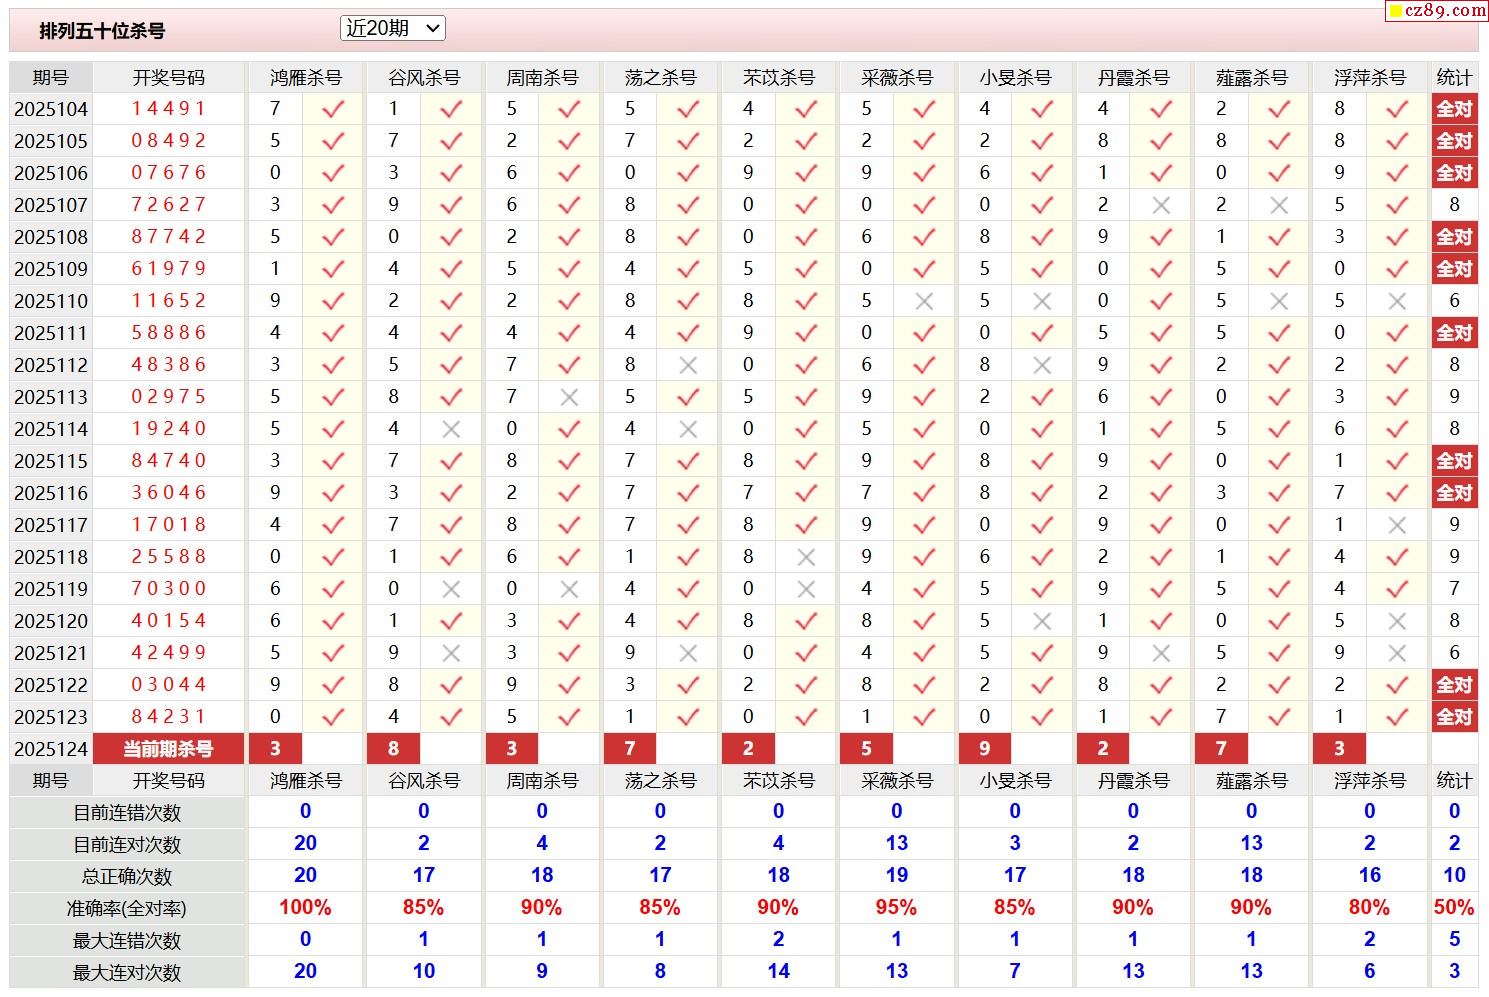
Task: Click 谷风's current kill number 8 in row 2025124
Action: [393, 749]
